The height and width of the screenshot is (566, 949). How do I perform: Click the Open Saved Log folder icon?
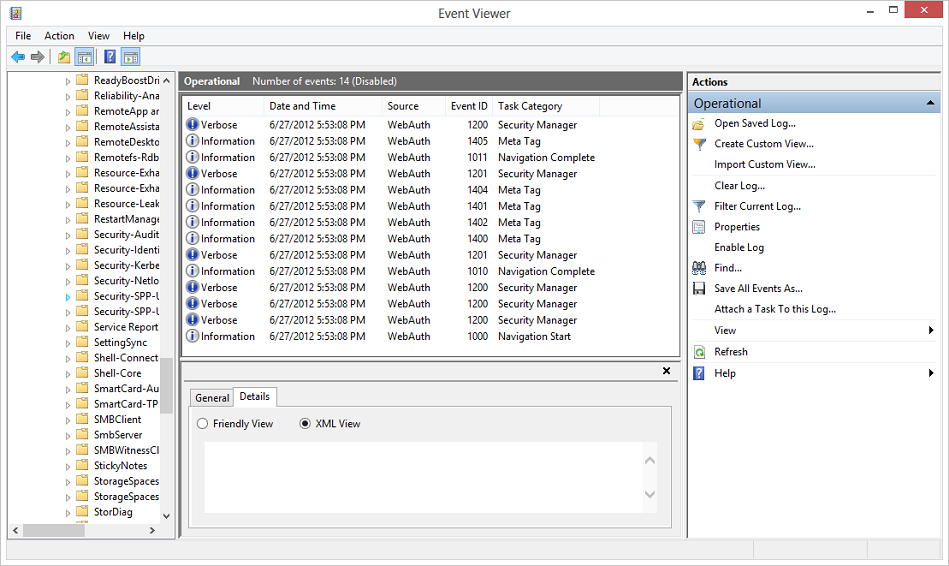(x=699, y=123)
